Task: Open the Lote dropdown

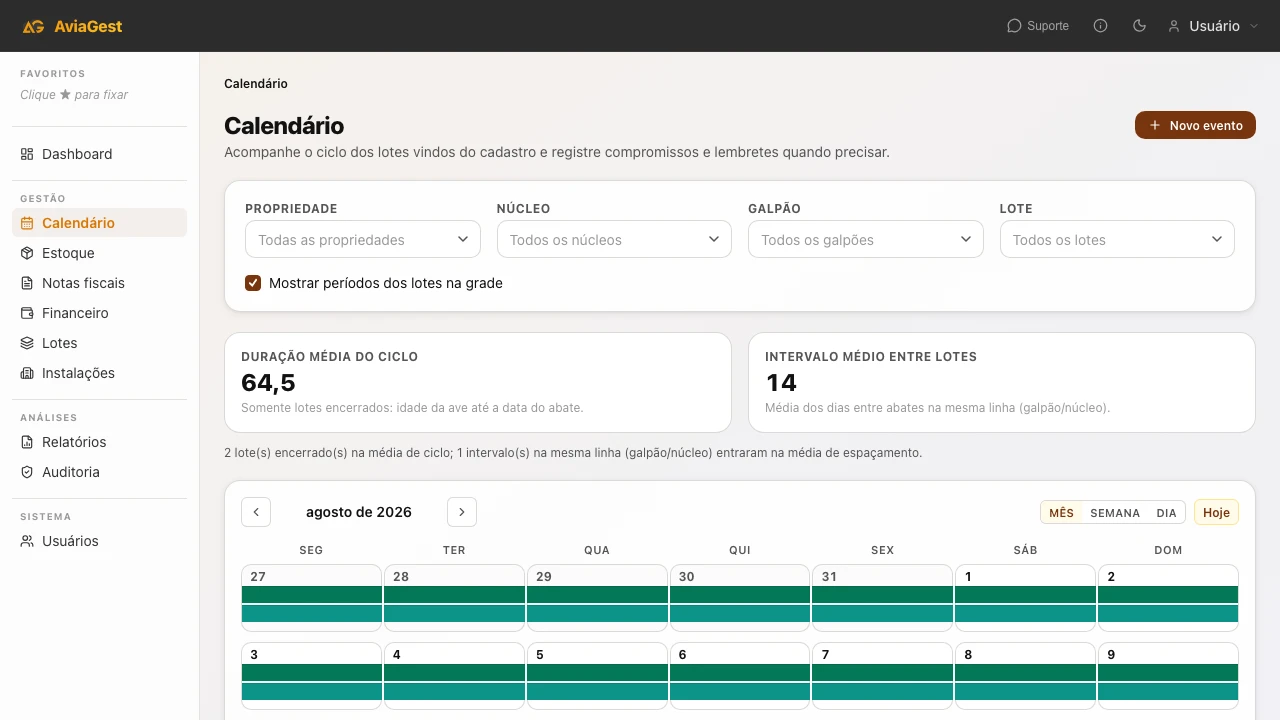Action: point(1117,240)
